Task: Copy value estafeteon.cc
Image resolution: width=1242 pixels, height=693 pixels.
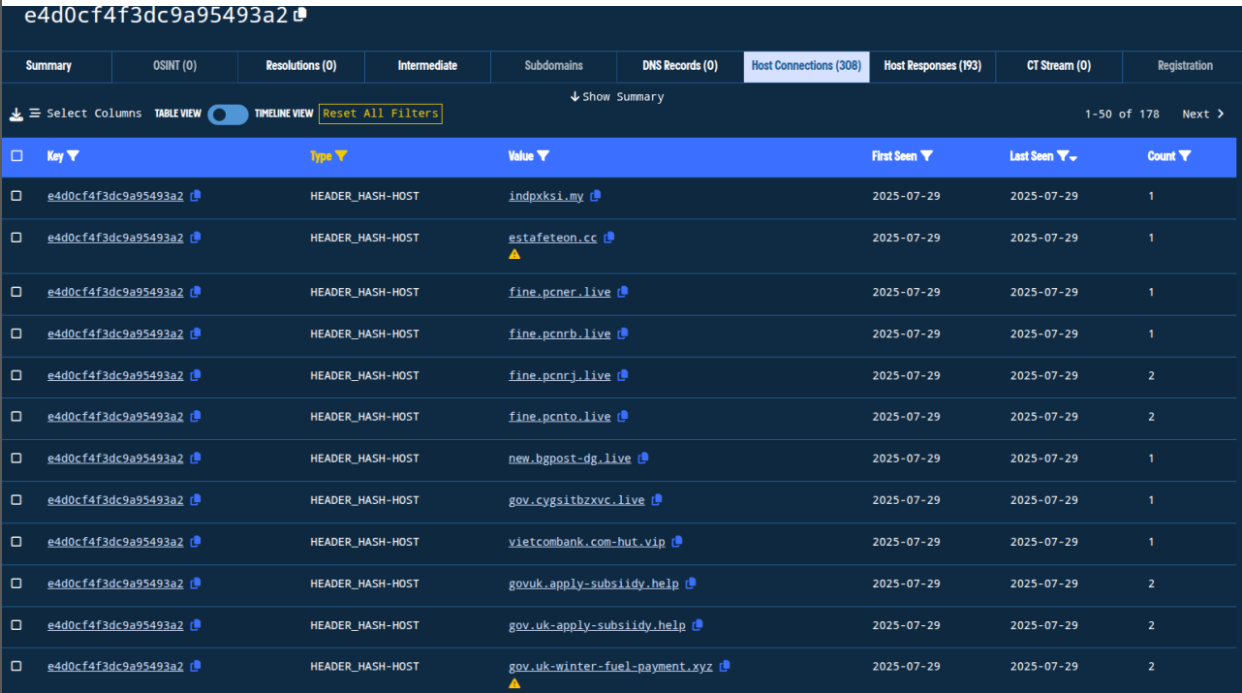Action: pos(609,238)
